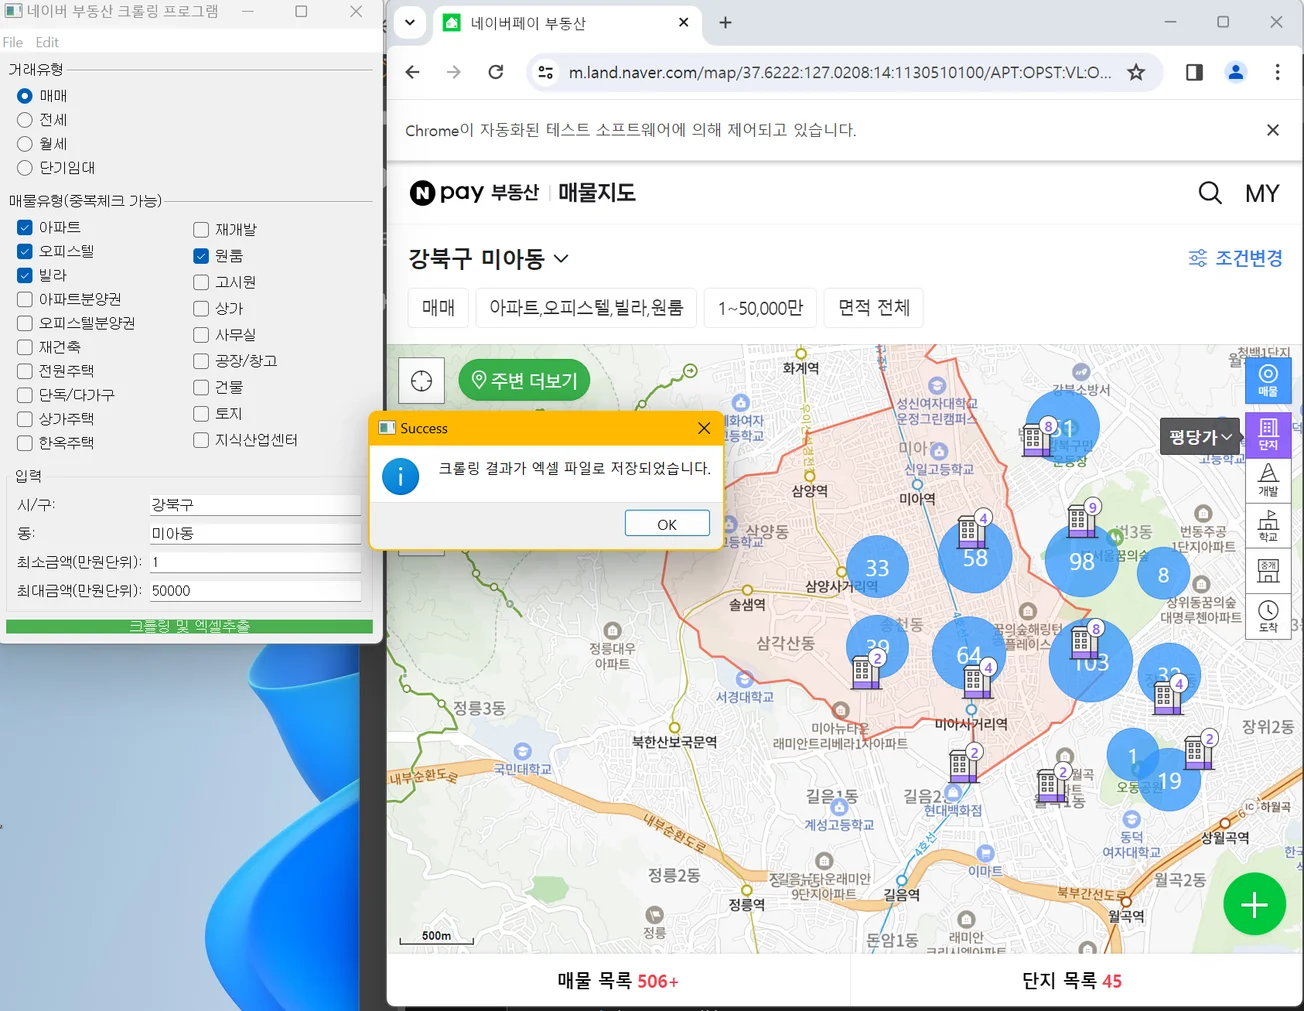
Task: Enable the 지식산업센터 checkbox
Action: pyautogui.click(x=201, y=440)
